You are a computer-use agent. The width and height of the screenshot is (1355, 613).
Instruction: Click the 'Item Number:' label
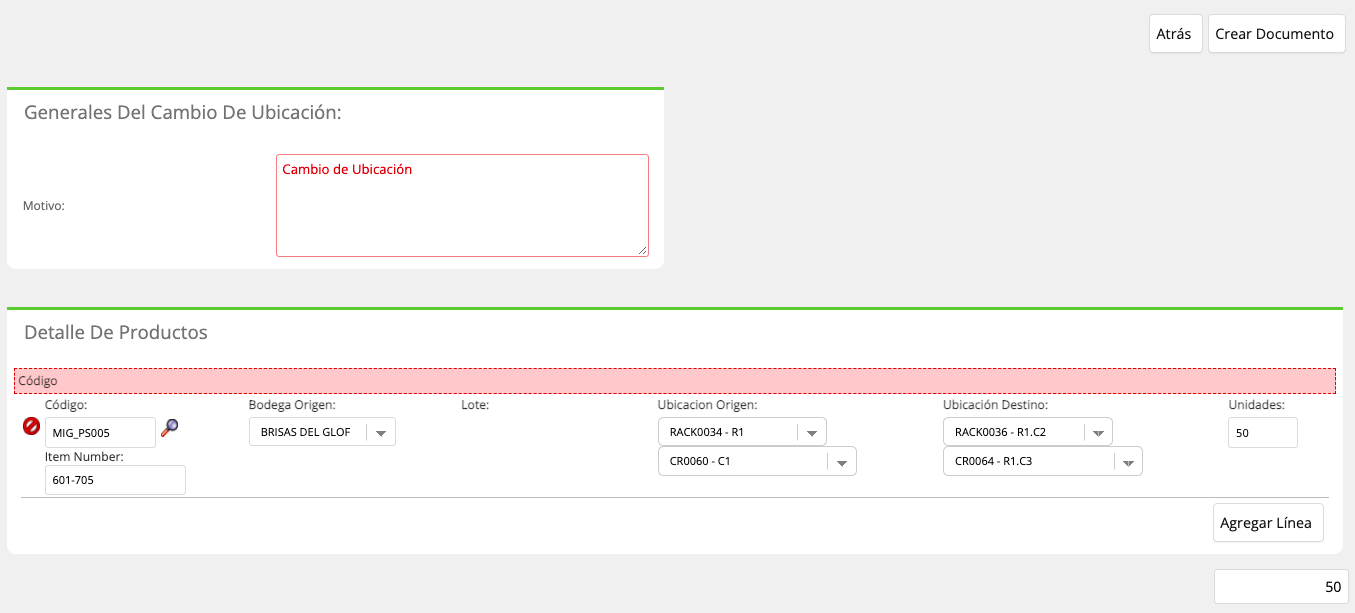pos(84,456)
